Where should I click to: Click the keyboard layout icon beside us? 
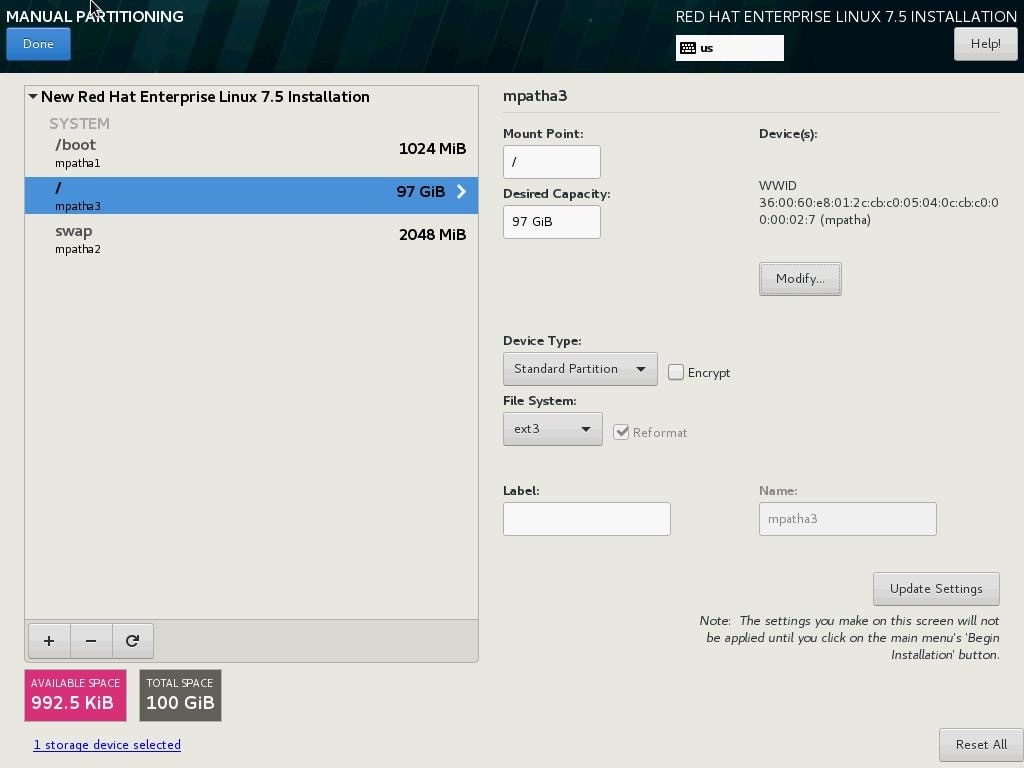[x=688, y=48]
